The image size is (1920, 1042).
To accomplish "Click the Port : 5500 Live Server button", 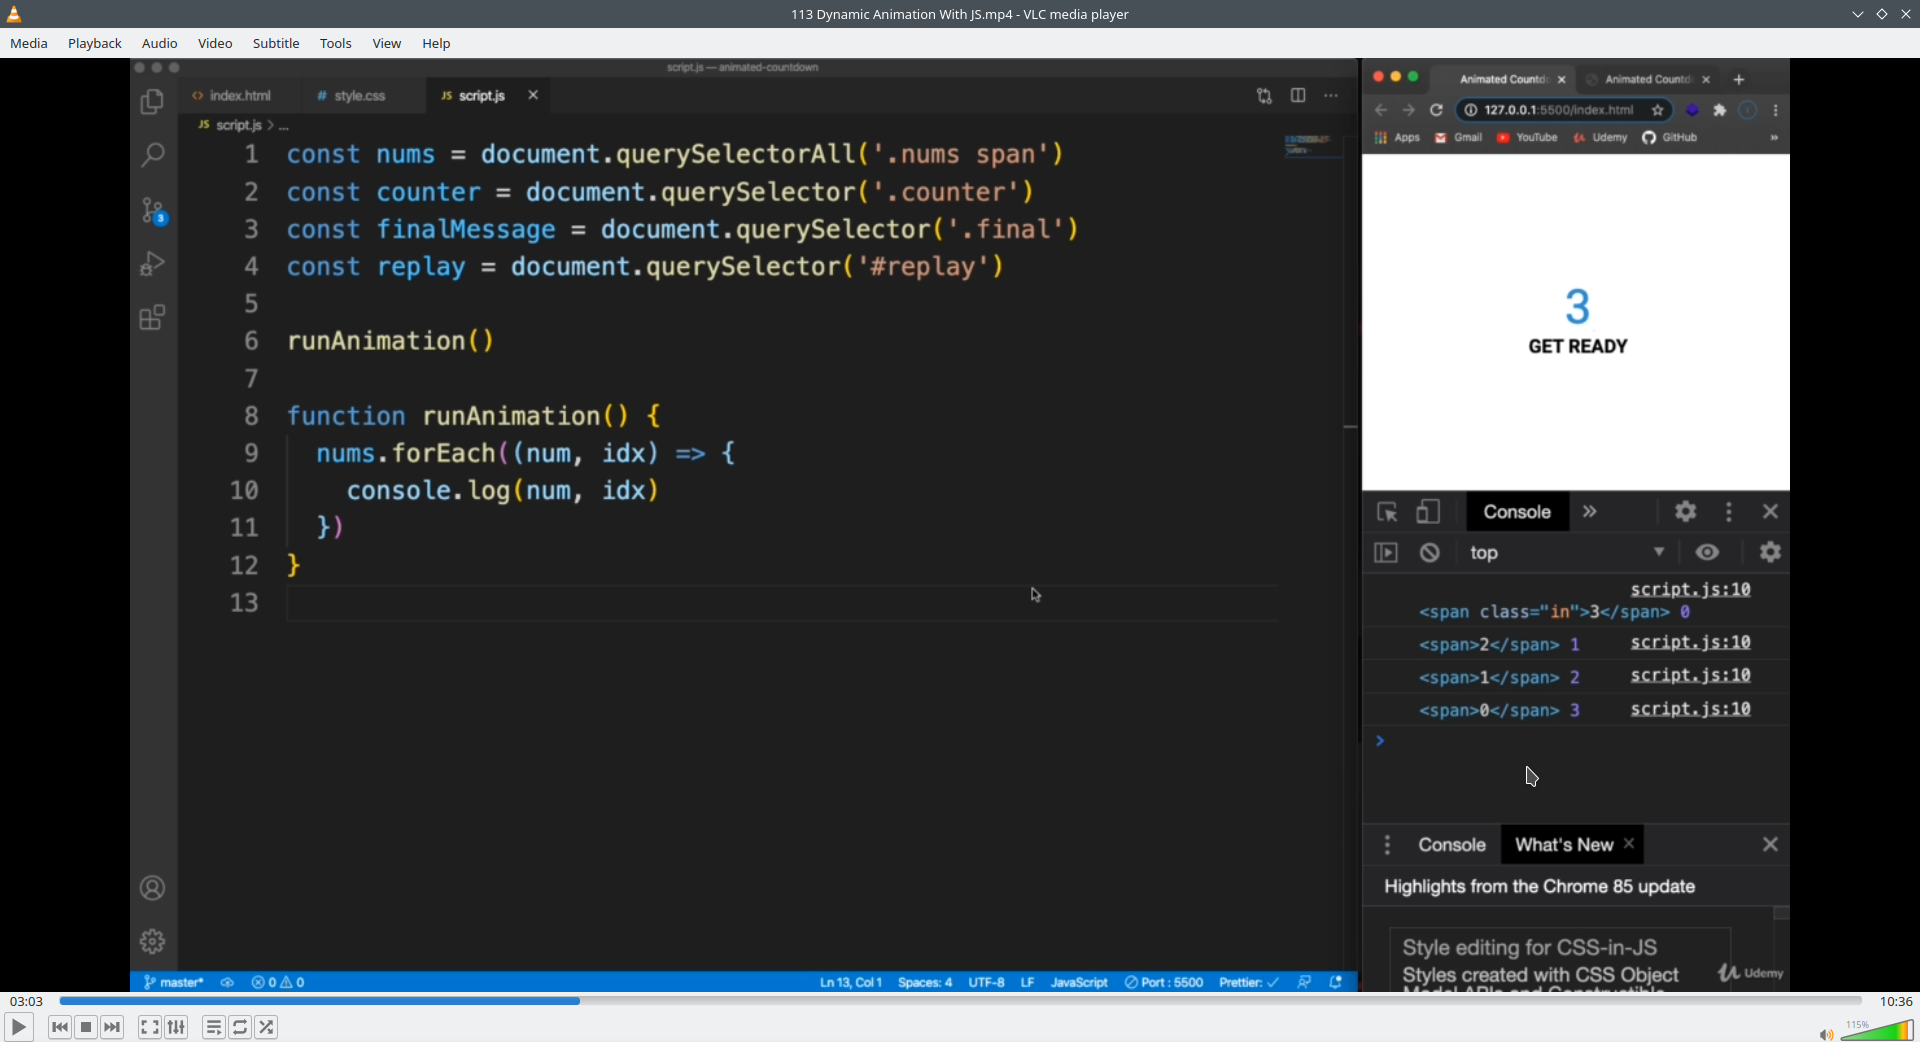I will (1164, 982).
